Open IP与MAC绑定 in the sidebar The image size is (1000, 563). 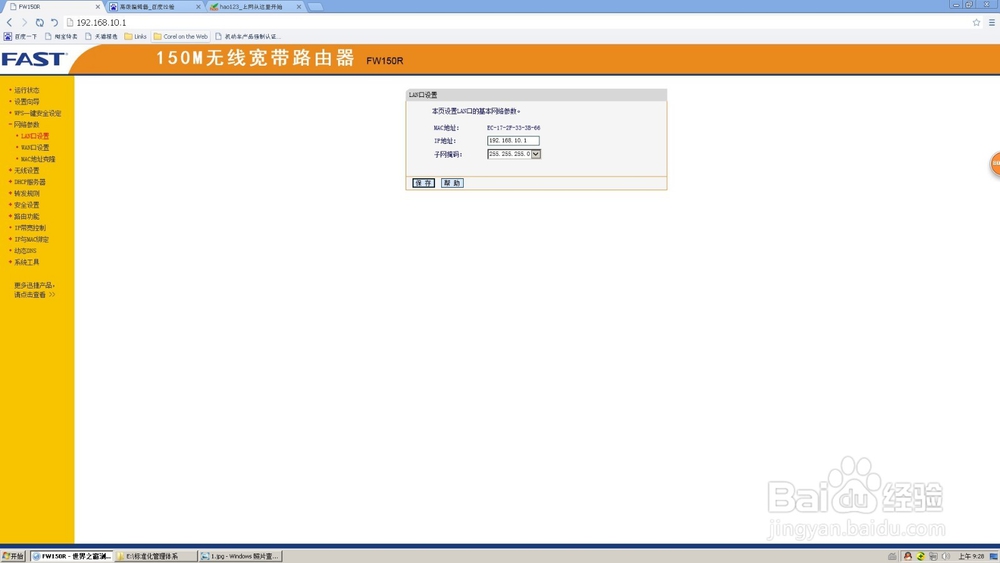coord(31,239)
